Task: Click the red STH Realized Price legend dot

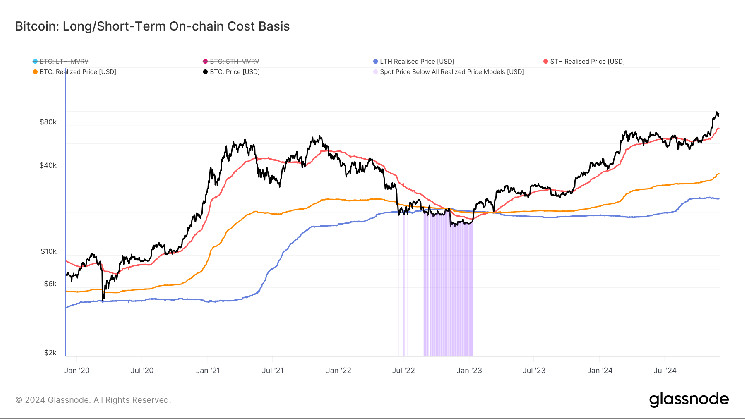Action: pos(544,63)
